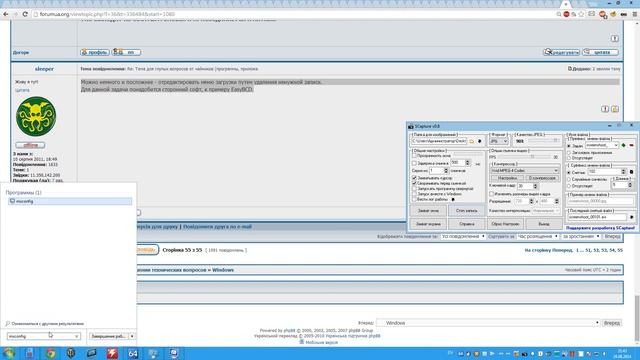Toggle minimize before capture checkbox
The image size is (640, 360).
point(414,184)
